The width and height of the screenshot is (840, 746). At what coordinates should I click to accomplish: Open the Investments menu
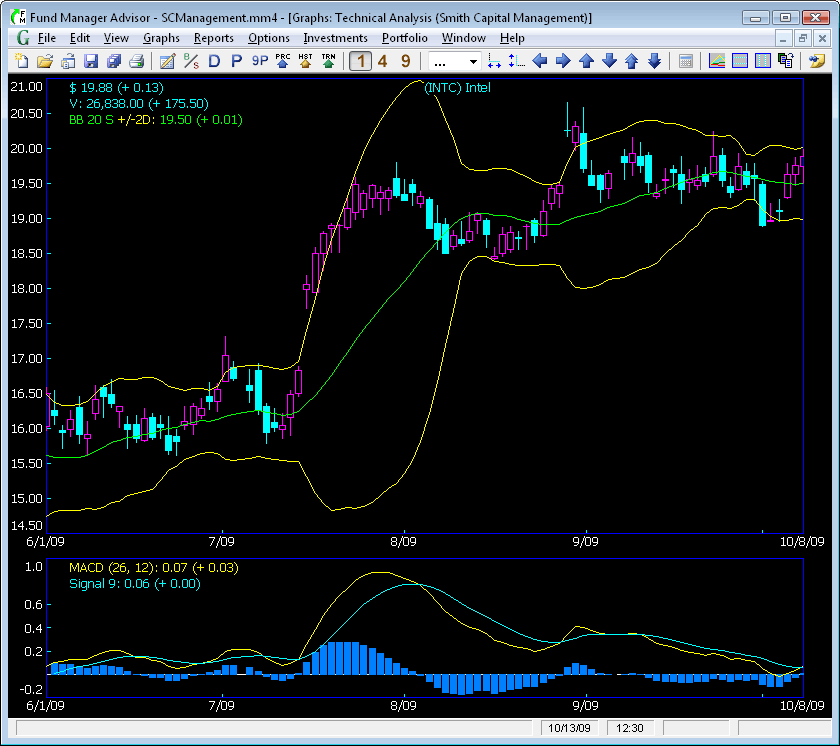point(335,38)
